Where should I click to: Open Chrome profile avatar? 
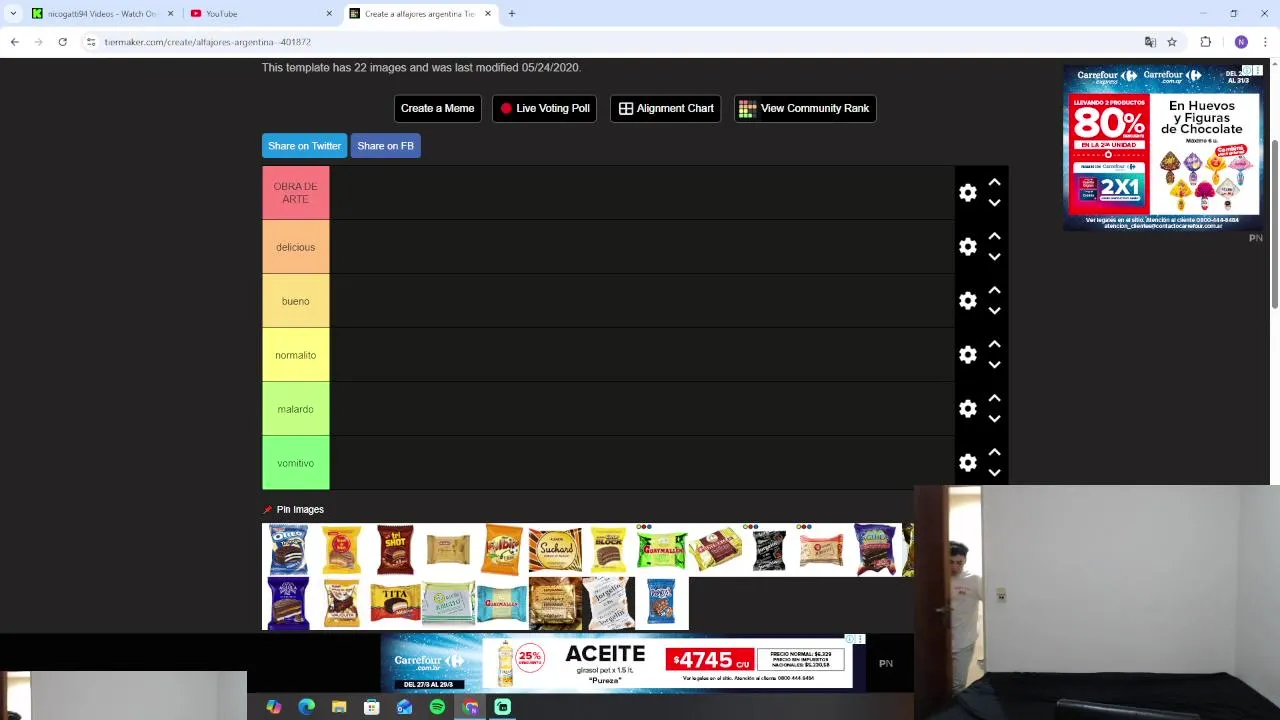tap(1241, 42)
